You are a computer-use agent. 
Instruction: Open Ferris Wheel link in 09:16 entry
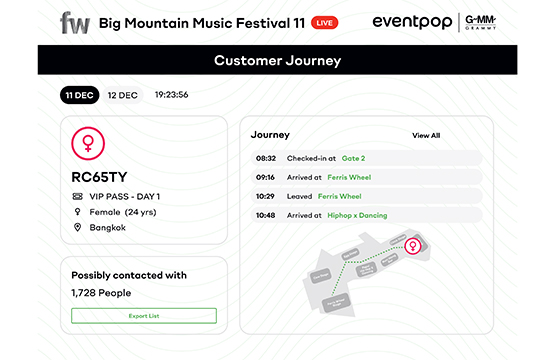349,177
